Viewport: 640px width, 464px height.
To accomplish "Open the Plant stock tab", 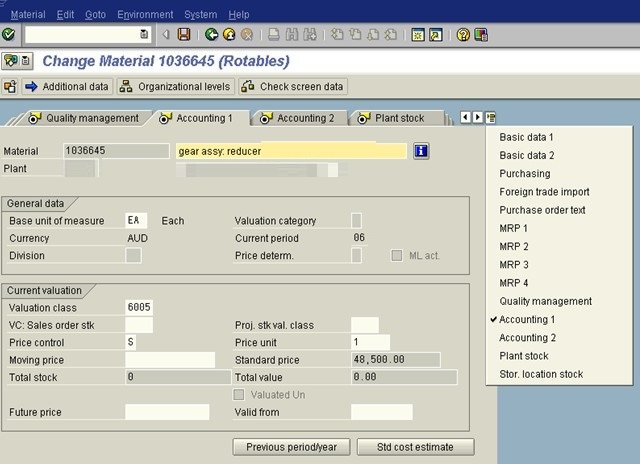I will [396, 118].
